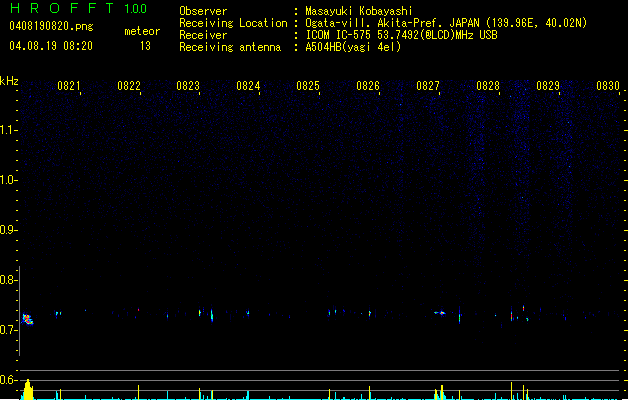Click the 0826 time marker
The width and height of the screenshot is (629, 400).
(x=368, y=86)
